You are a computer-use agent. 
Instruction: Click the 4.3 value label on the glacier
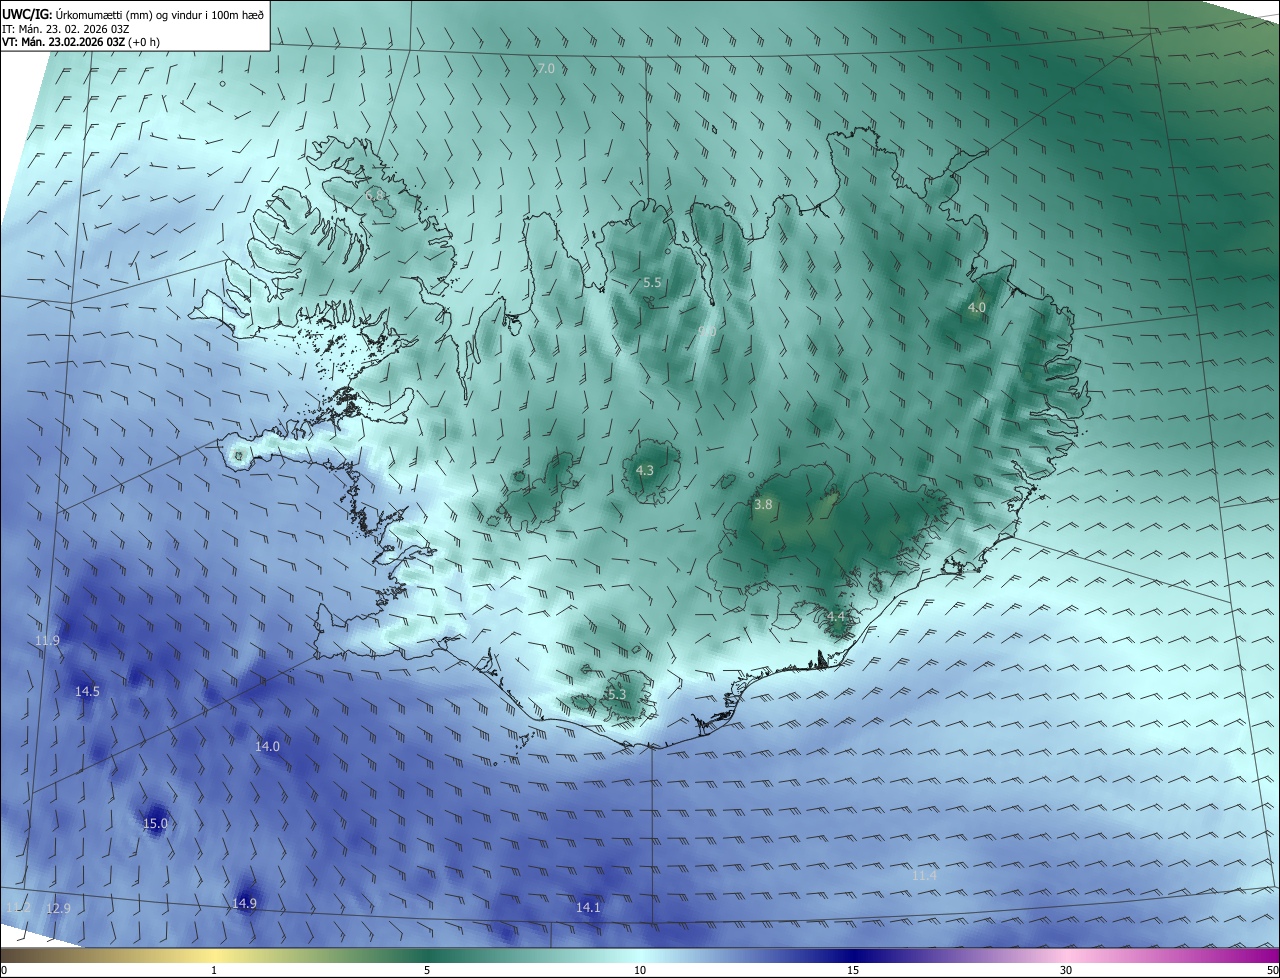tap(645, 470)
